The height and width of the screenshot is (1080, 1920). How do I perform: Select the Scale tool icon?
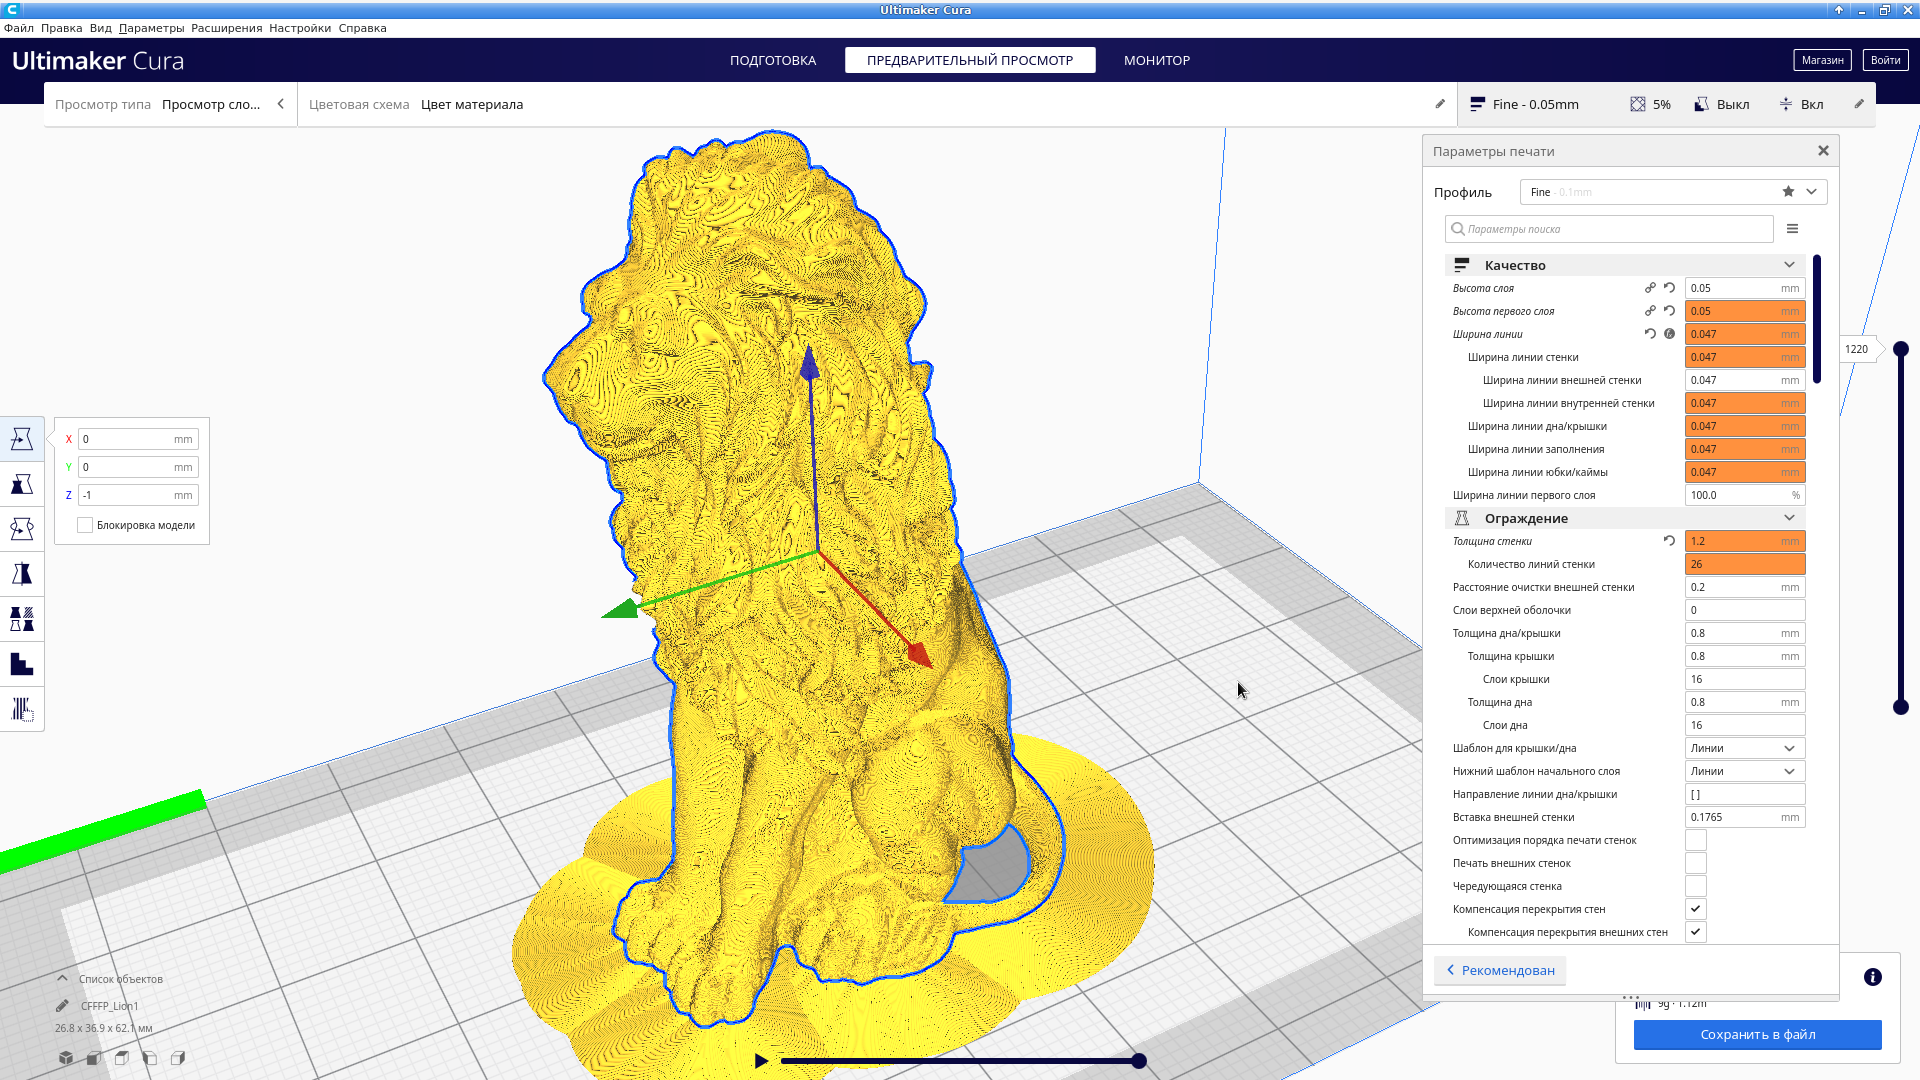(x=22, y=484)
